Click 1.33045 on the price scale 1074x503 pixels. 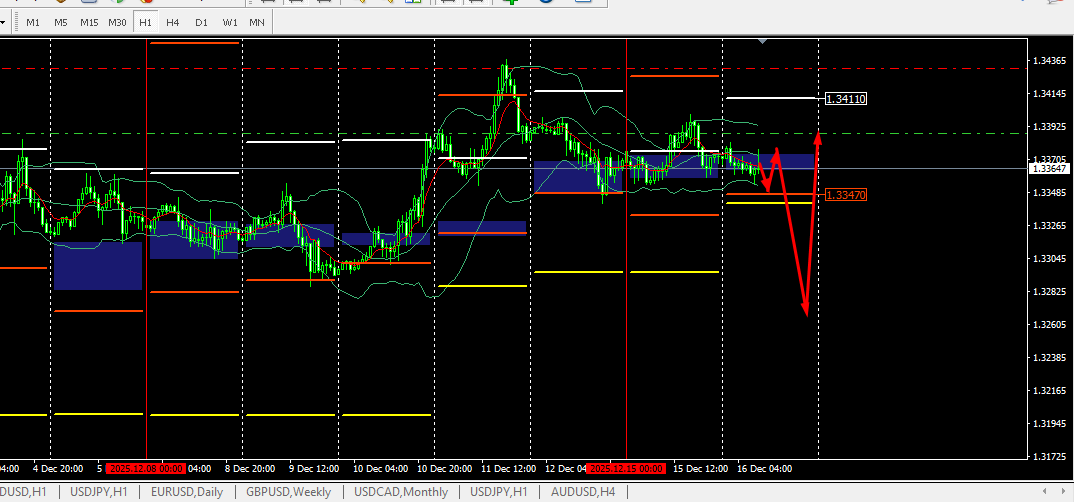coord(1049,259)
